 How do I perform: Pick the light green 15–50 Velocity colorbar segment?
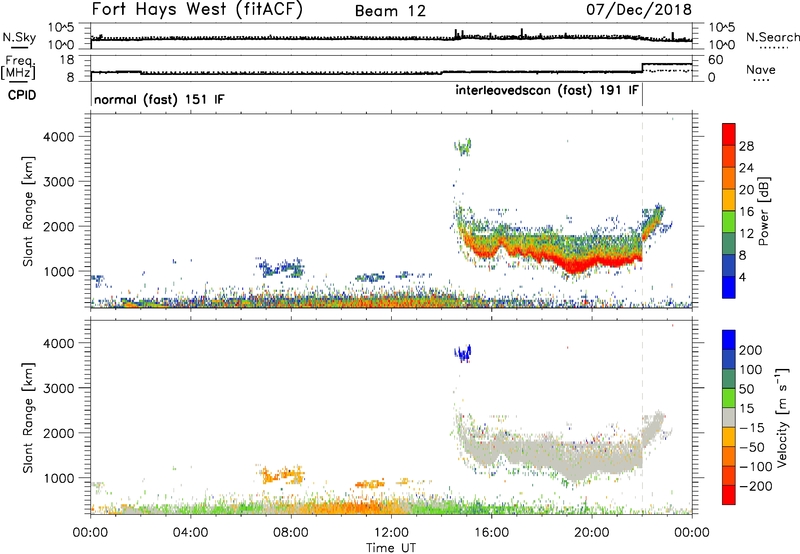pyautogui.click(x=729, y=398)
